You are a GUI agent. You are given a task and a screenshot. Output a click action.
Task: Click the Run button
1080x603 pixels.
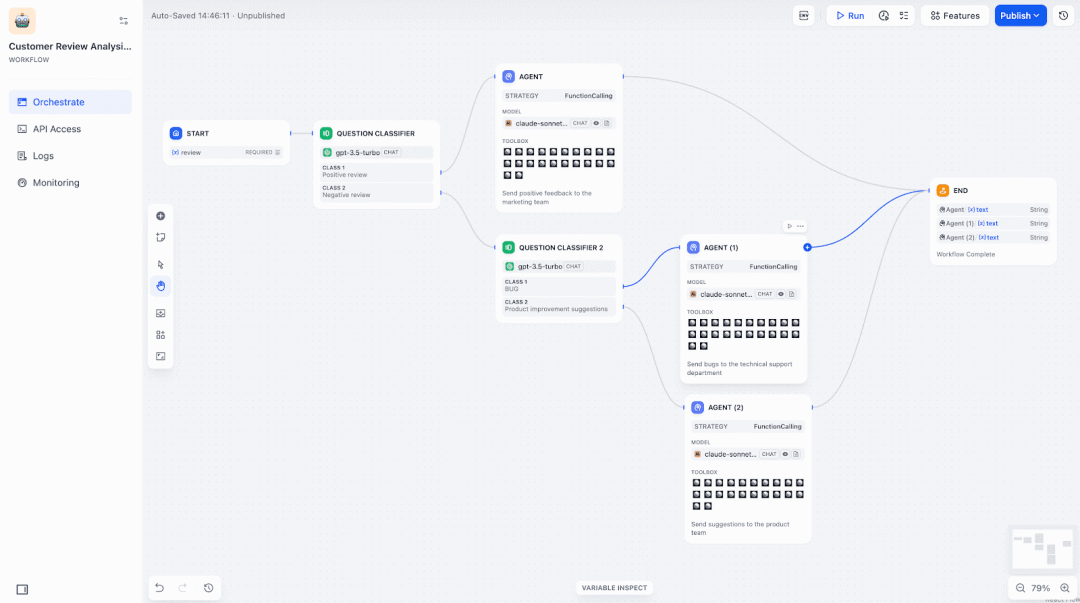[x=850, y=15]
